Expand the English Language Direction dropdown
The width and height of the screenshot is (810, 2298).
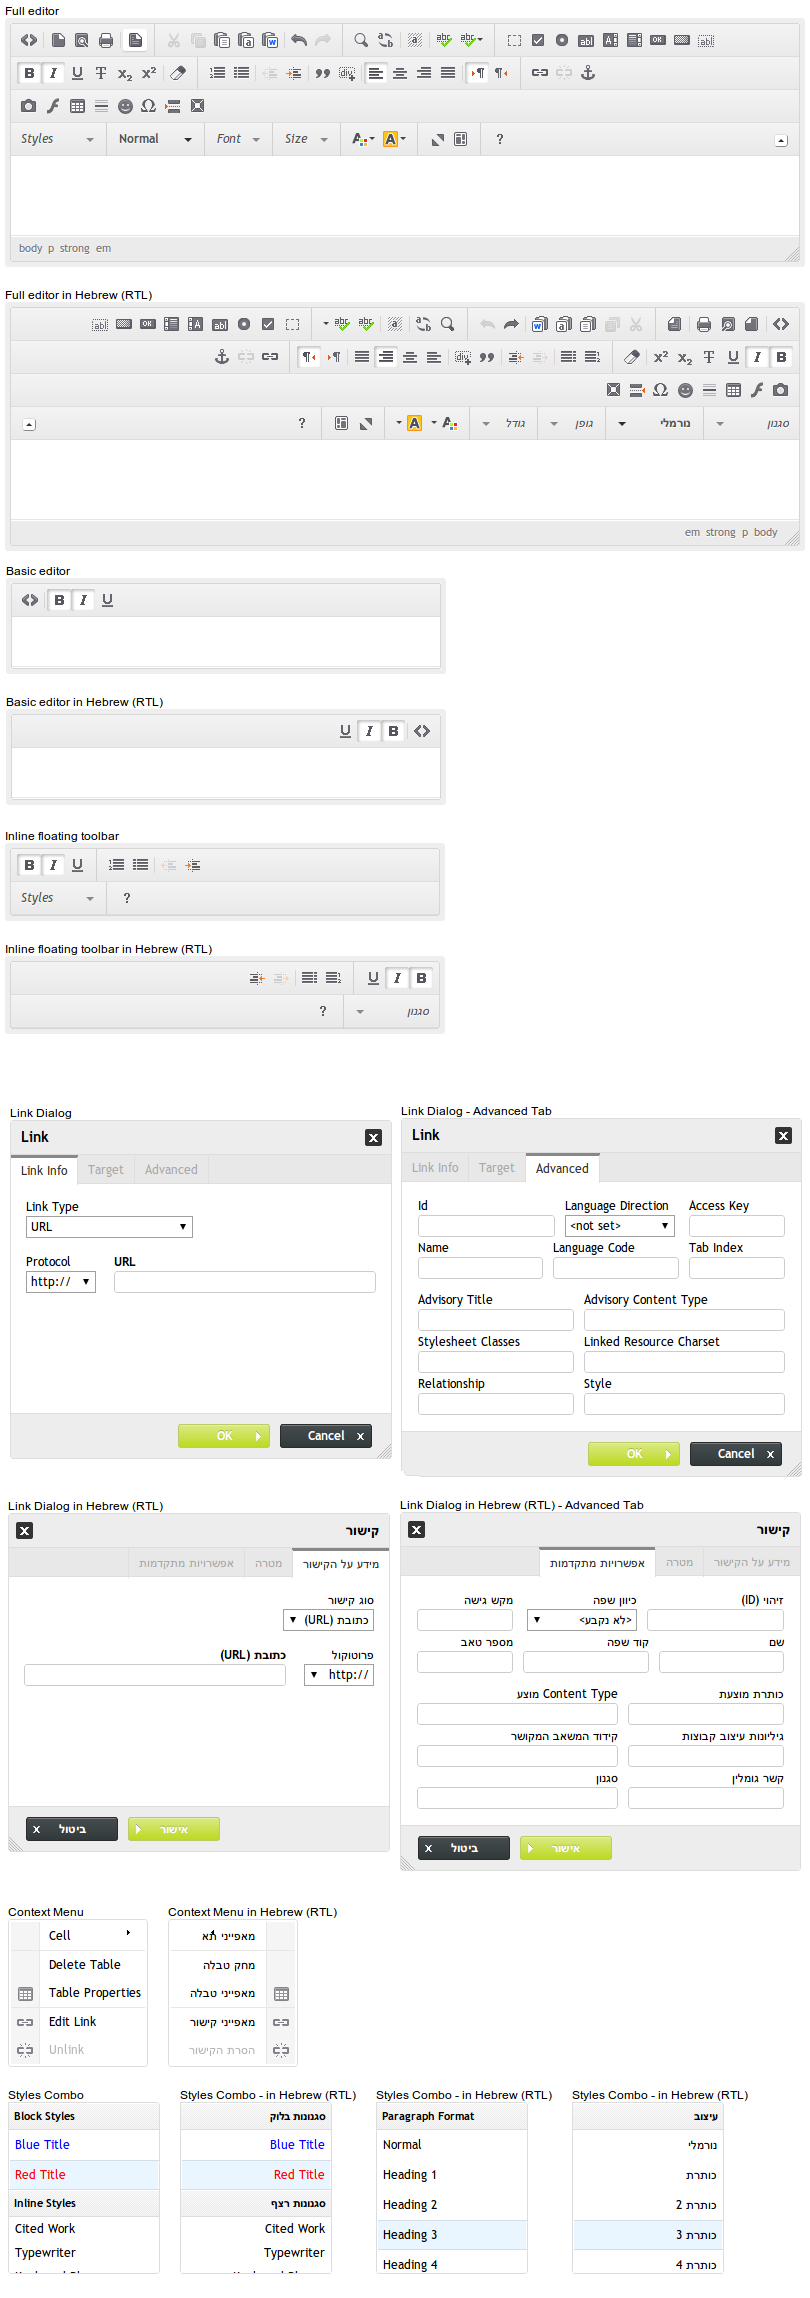[619, 1226]
